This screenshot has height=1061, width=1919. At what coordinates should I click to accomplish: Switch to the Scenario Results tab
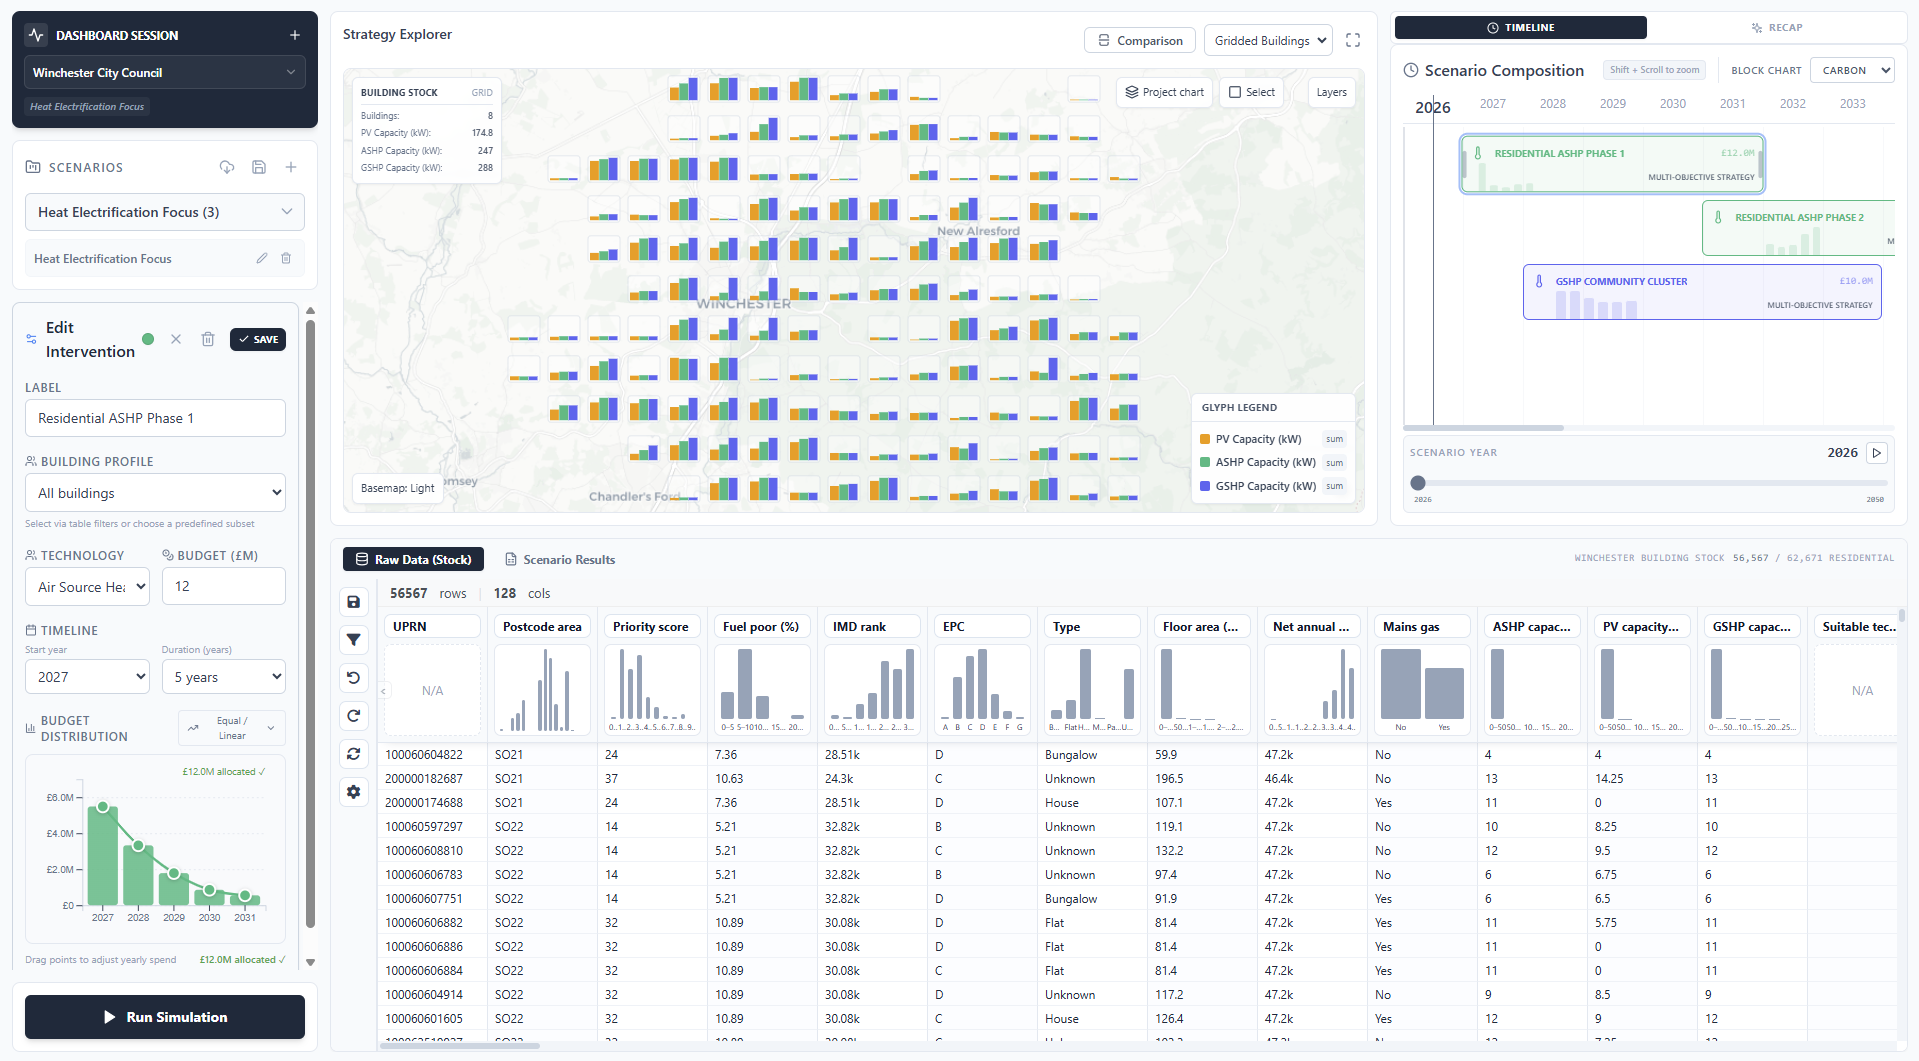pos(559,559)
